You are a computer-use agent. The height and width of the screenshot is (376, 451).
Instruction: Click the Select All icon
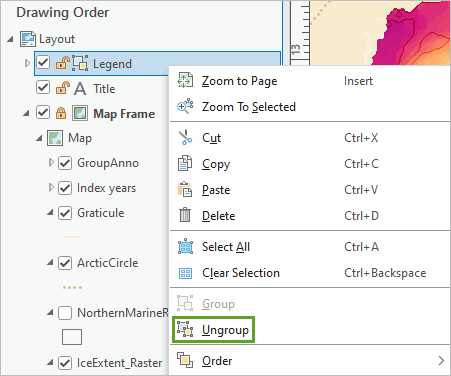click(x=185, y=247)
